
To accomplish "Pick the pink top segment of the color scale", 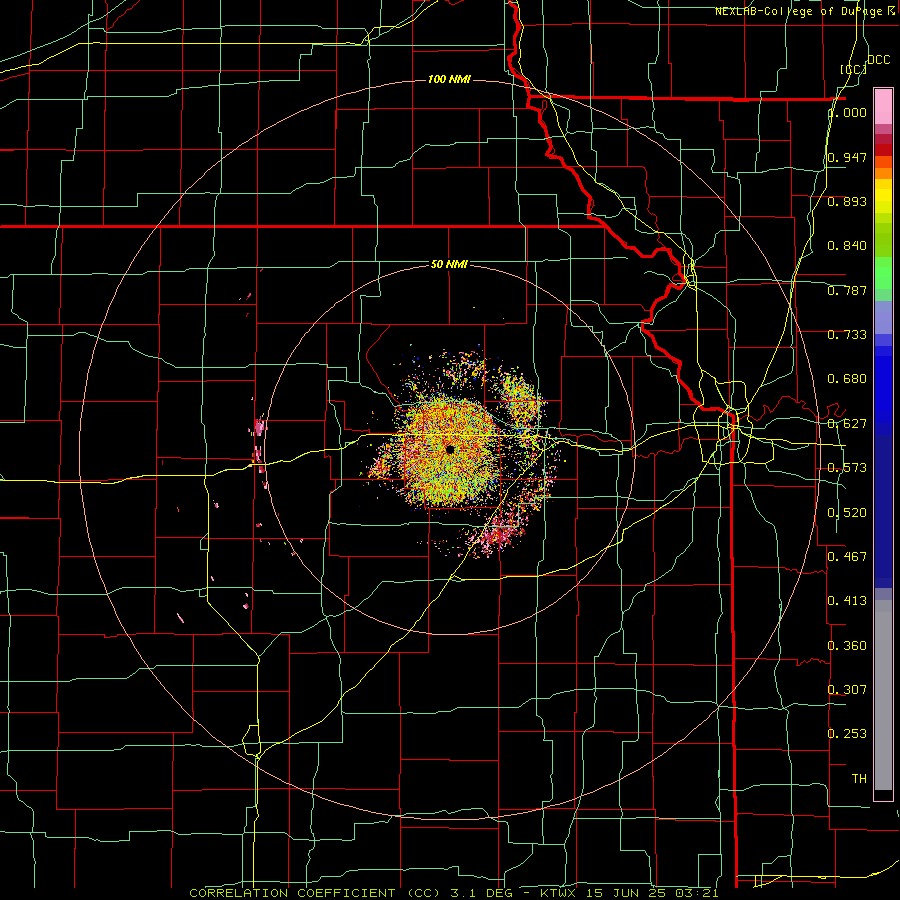I will [883, 107].
